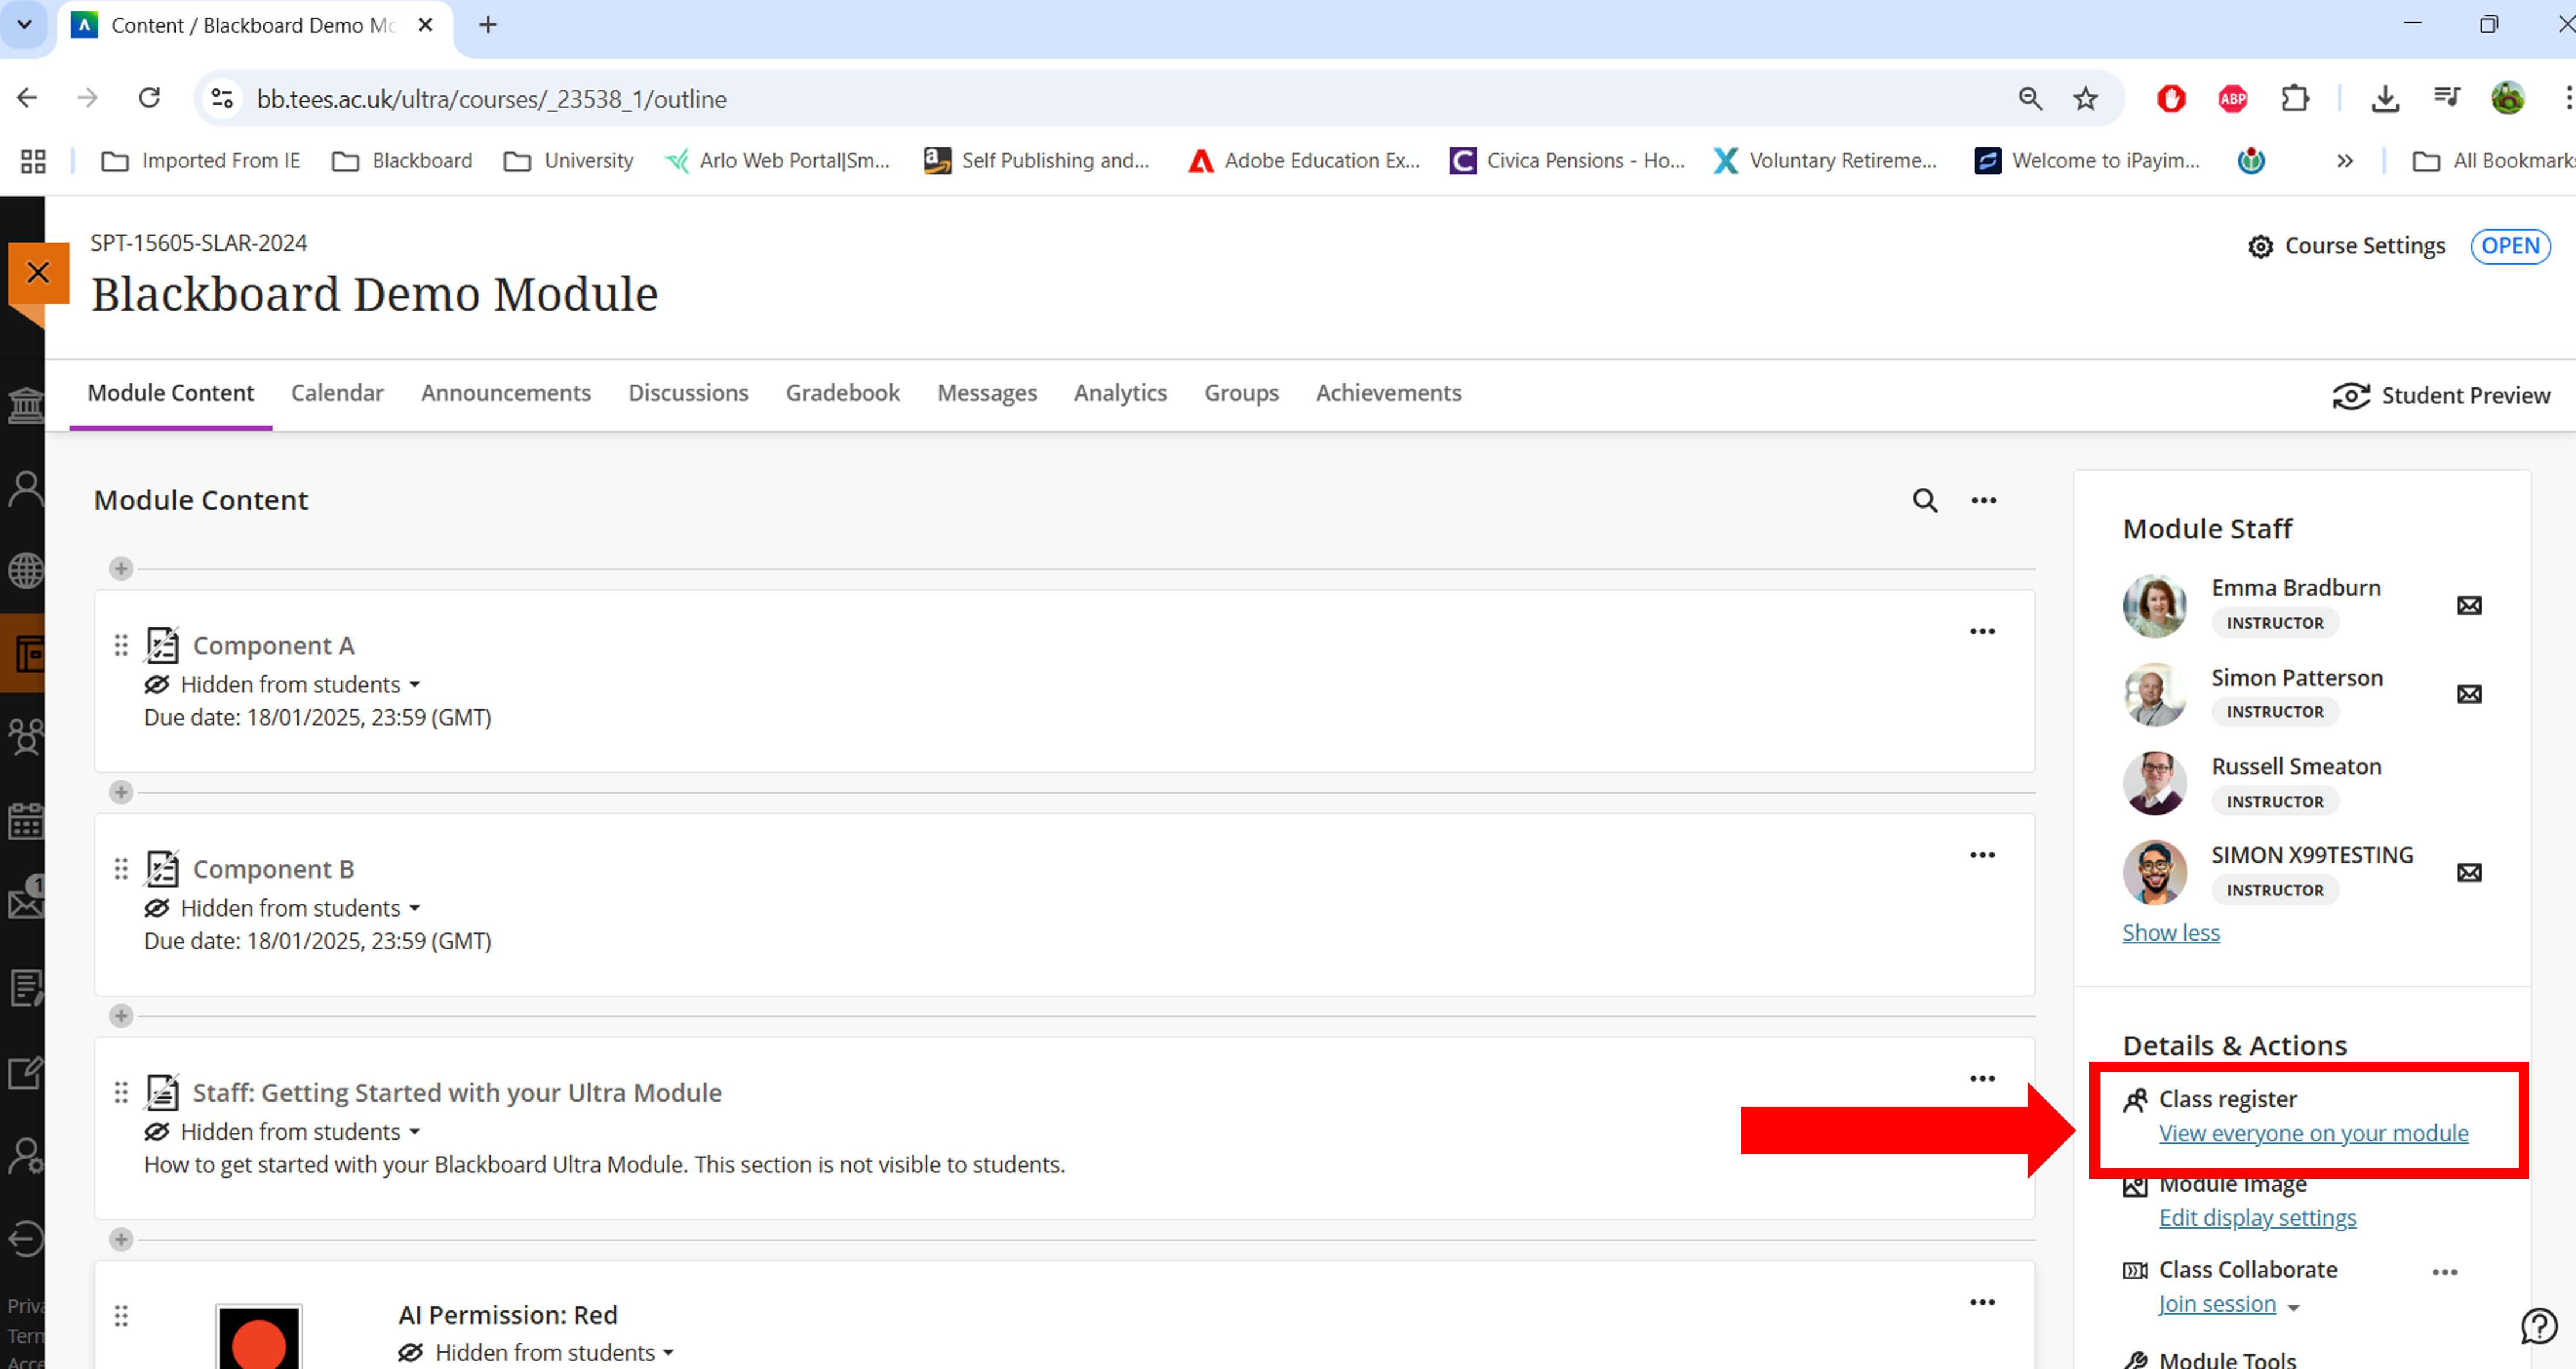The height and width of the screenshot is (1369, 2576).
Task: Switch to the Analytics tab
Action: (1120, 393)
